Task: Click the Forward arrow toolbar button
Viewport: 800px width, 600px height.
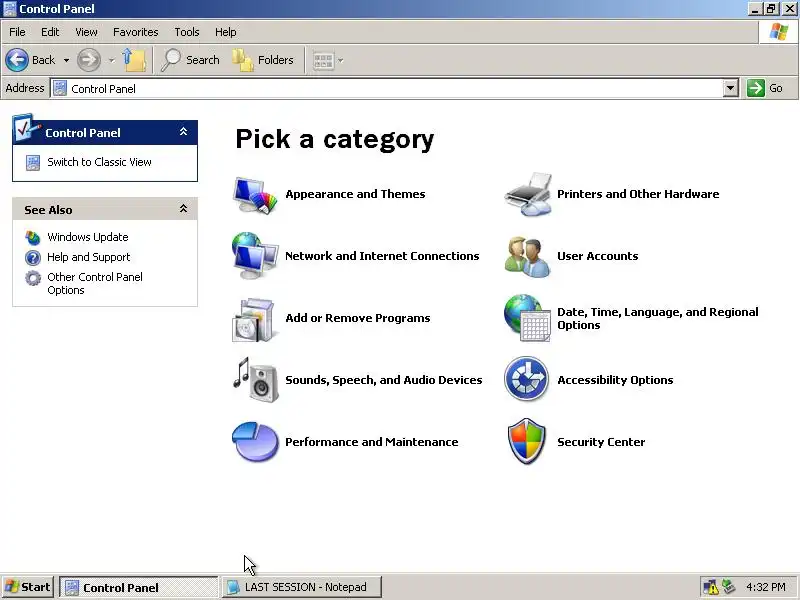Action: [89, 60]
